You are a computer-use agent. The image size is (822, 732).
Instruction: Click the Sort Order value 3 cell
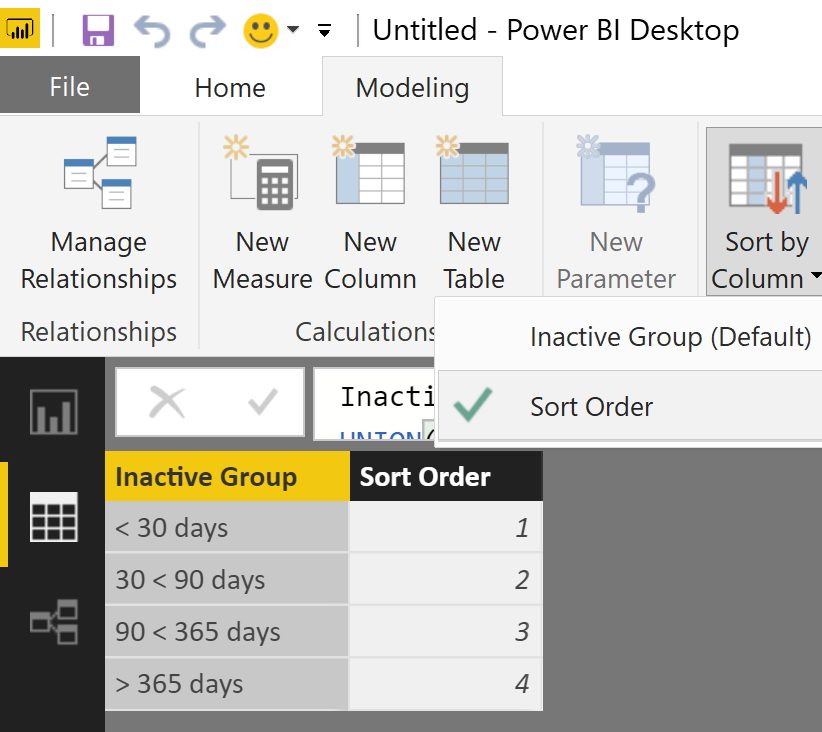[446, 631]
